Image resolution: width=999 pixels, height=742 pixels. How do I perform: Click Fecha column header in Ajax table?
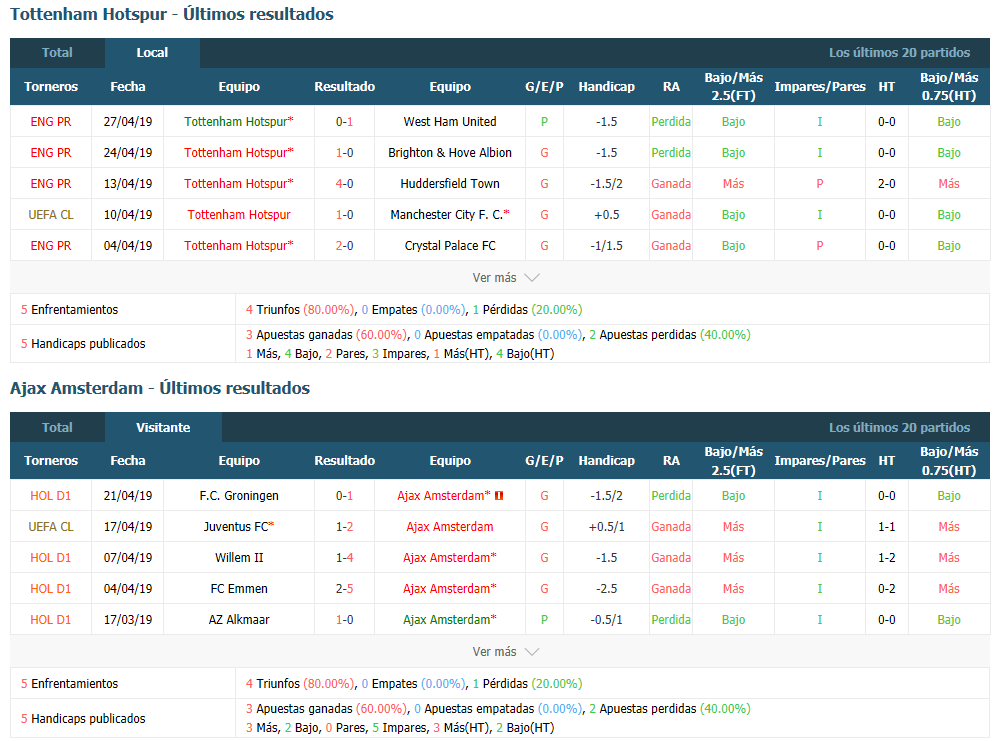pyautogui.click(x=128, y=460)
